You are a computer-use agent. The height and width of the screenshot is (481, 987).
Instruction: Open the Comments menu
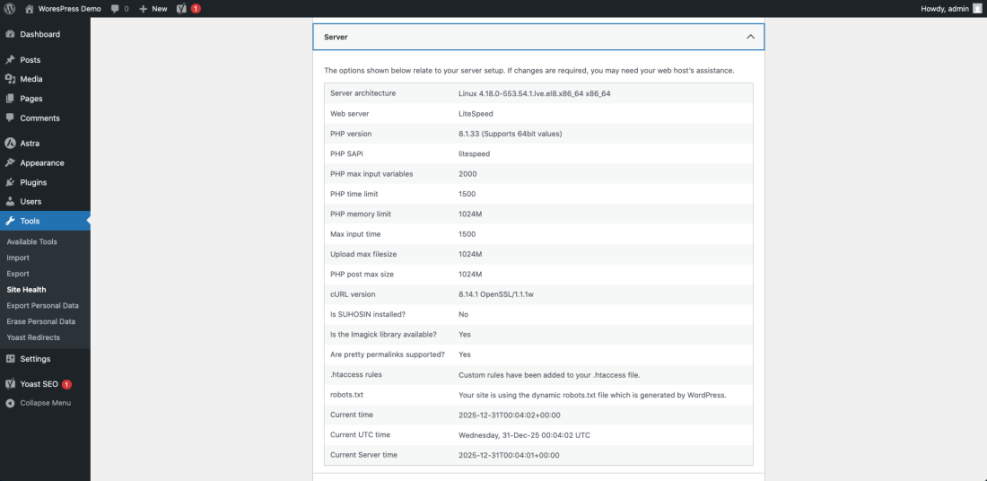click(x=45, y=118)
